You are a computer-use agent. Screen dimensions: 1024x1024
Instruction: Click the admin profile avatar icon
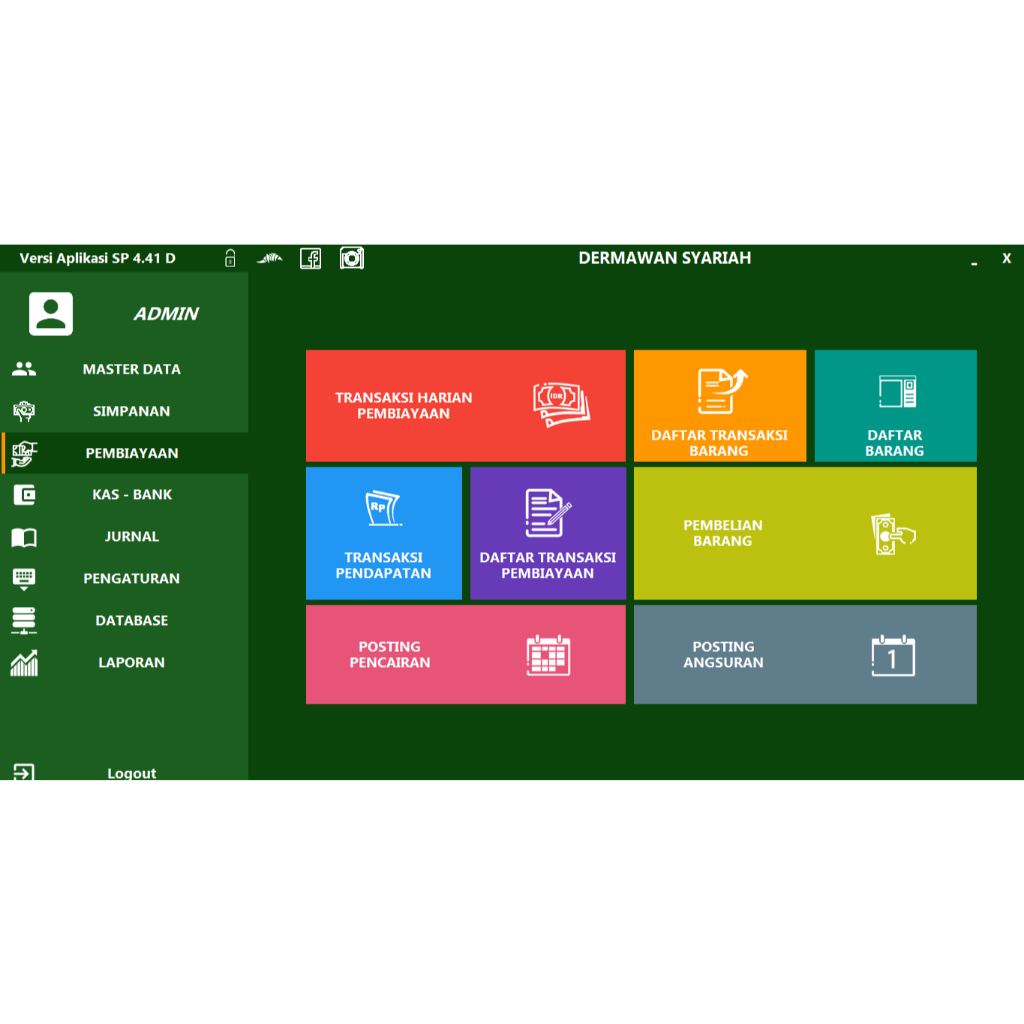[51, 313]
